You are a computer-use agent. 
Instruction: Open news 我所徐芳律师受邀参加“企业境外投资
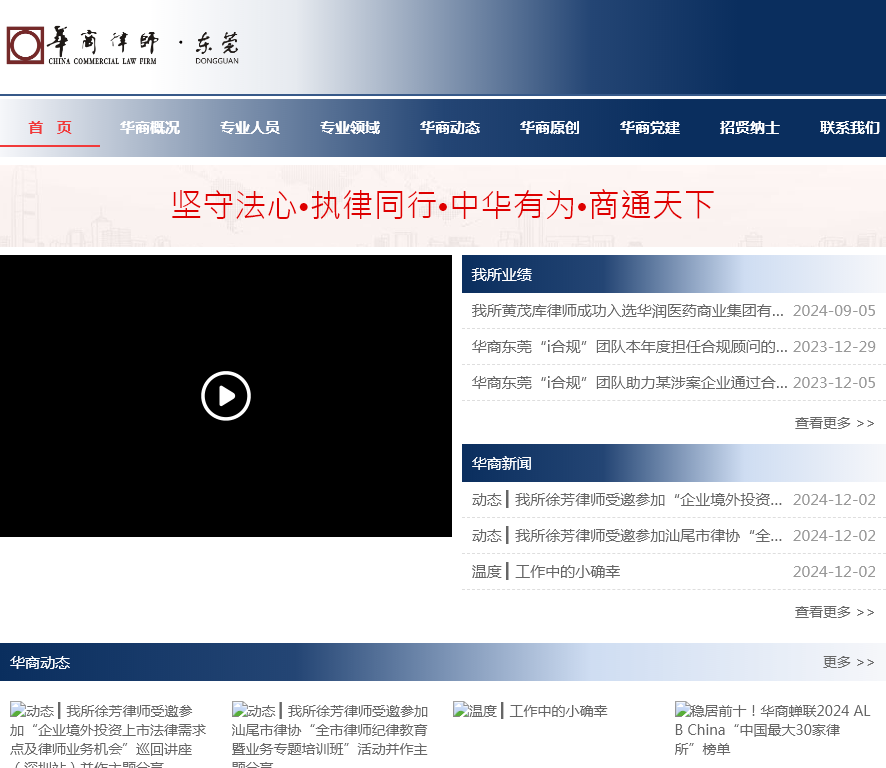pyautogui.click(x=627, y=500)
